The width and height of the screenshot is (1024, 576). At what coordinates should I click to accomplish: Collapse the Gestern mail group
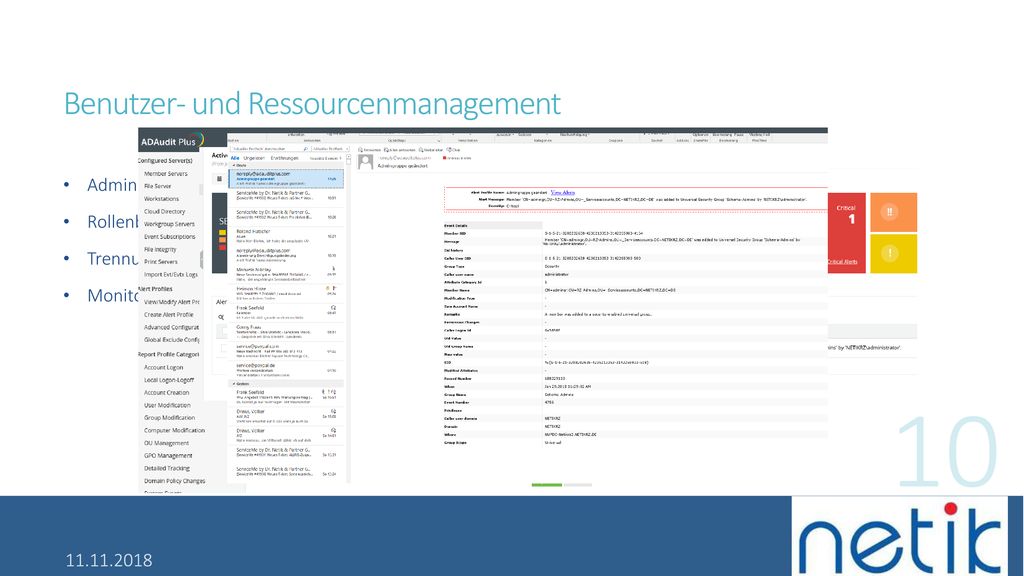click(x=234, y=384)
